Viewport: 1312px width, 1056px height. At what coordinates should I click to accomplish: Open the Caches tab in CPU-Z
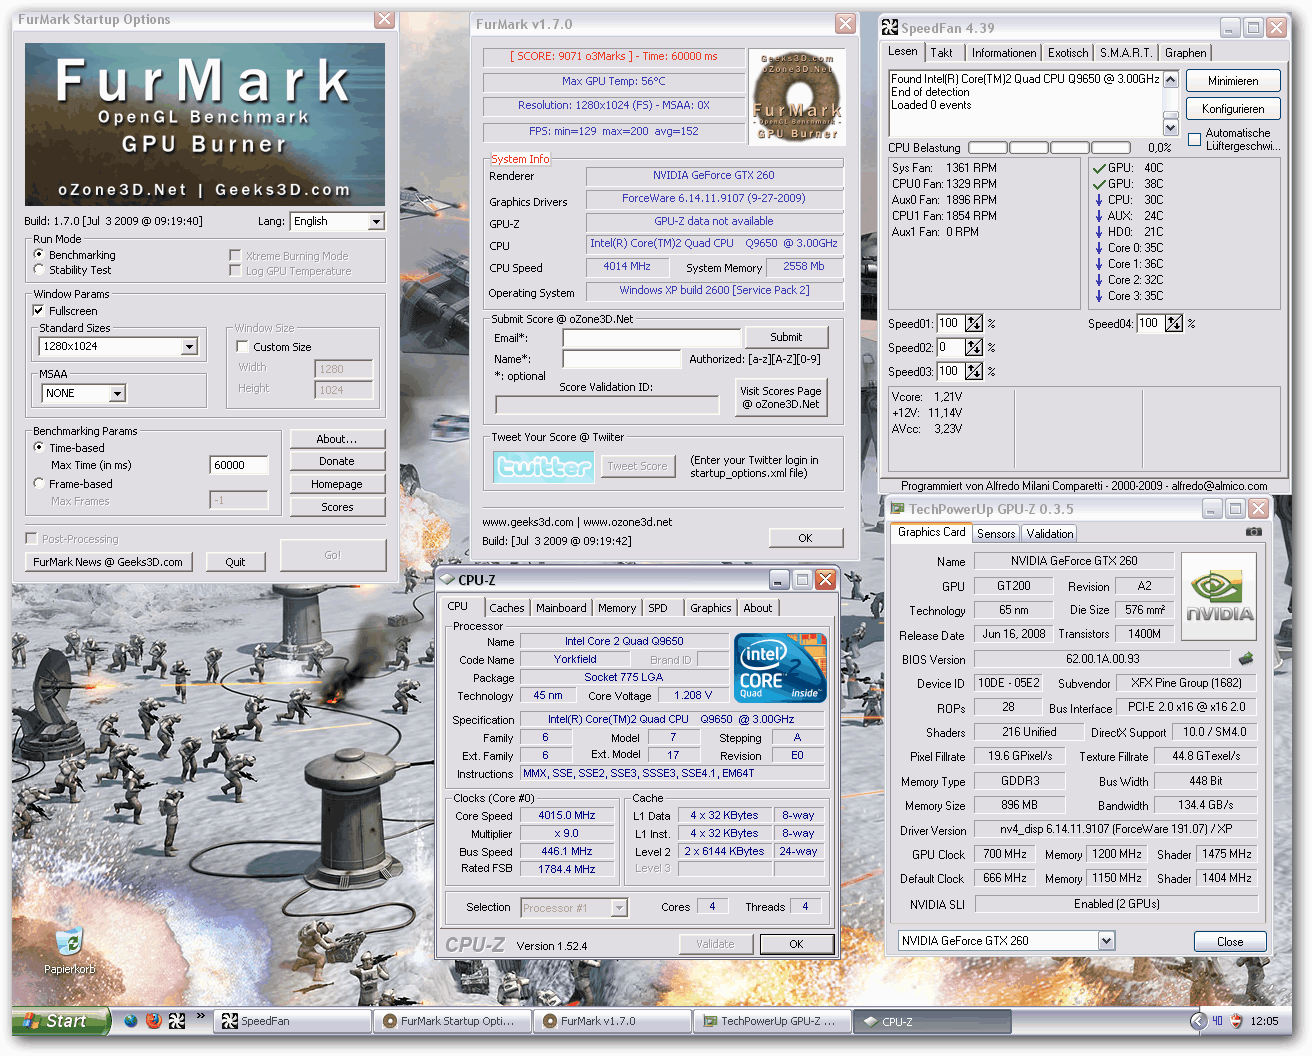coord(506,608)
